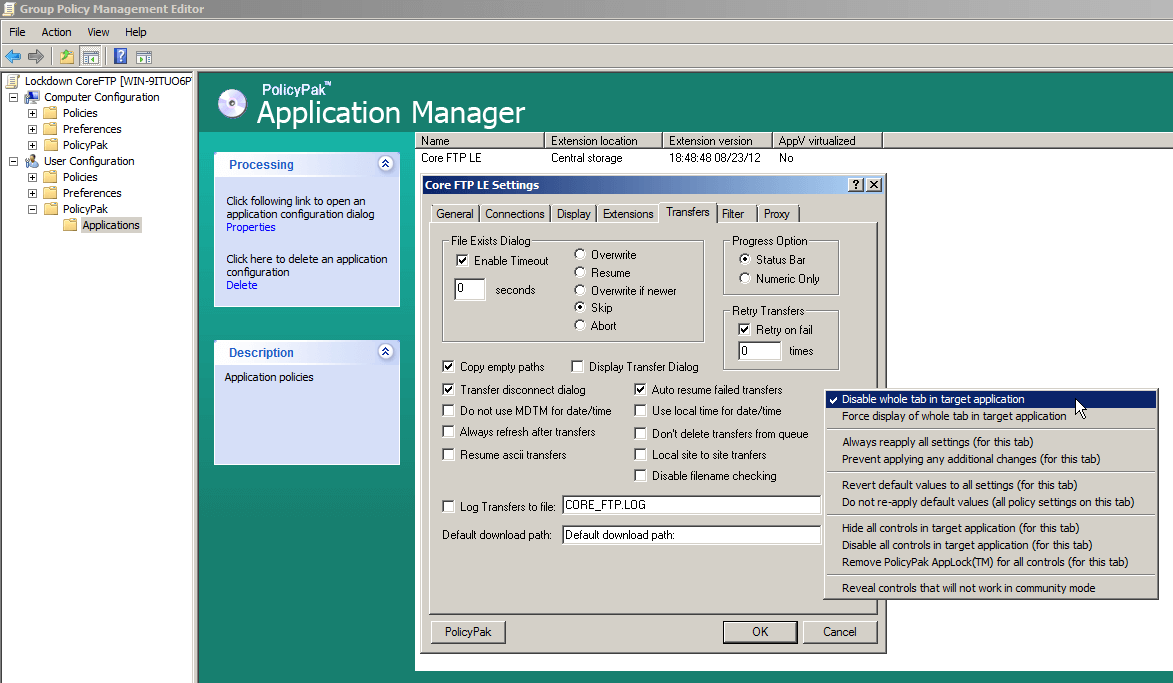Choose Overwrite if newer radio option
This screenshot has height=683, width=1173.
580,290
